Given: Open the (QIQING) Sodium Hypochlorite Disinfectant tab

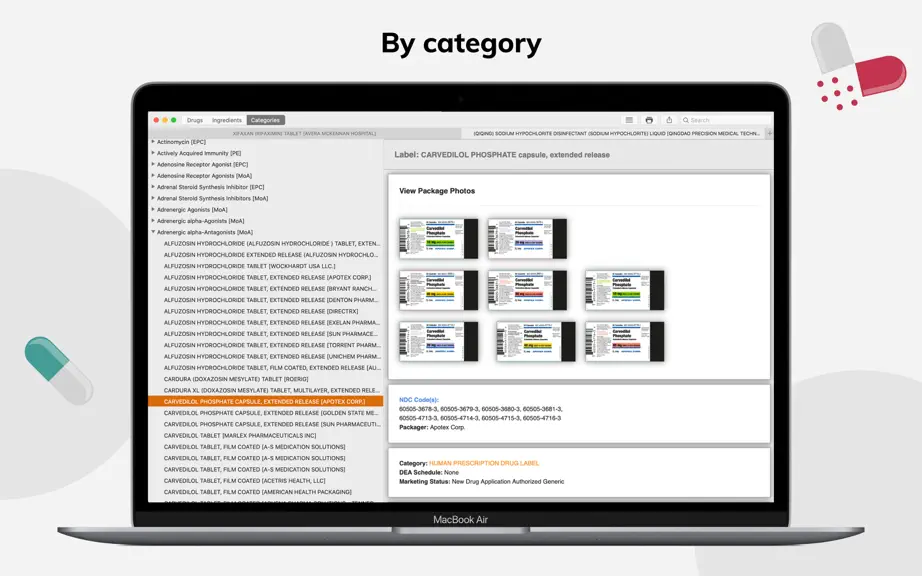Looking at the screenshot, I should [x=616, y=133].
